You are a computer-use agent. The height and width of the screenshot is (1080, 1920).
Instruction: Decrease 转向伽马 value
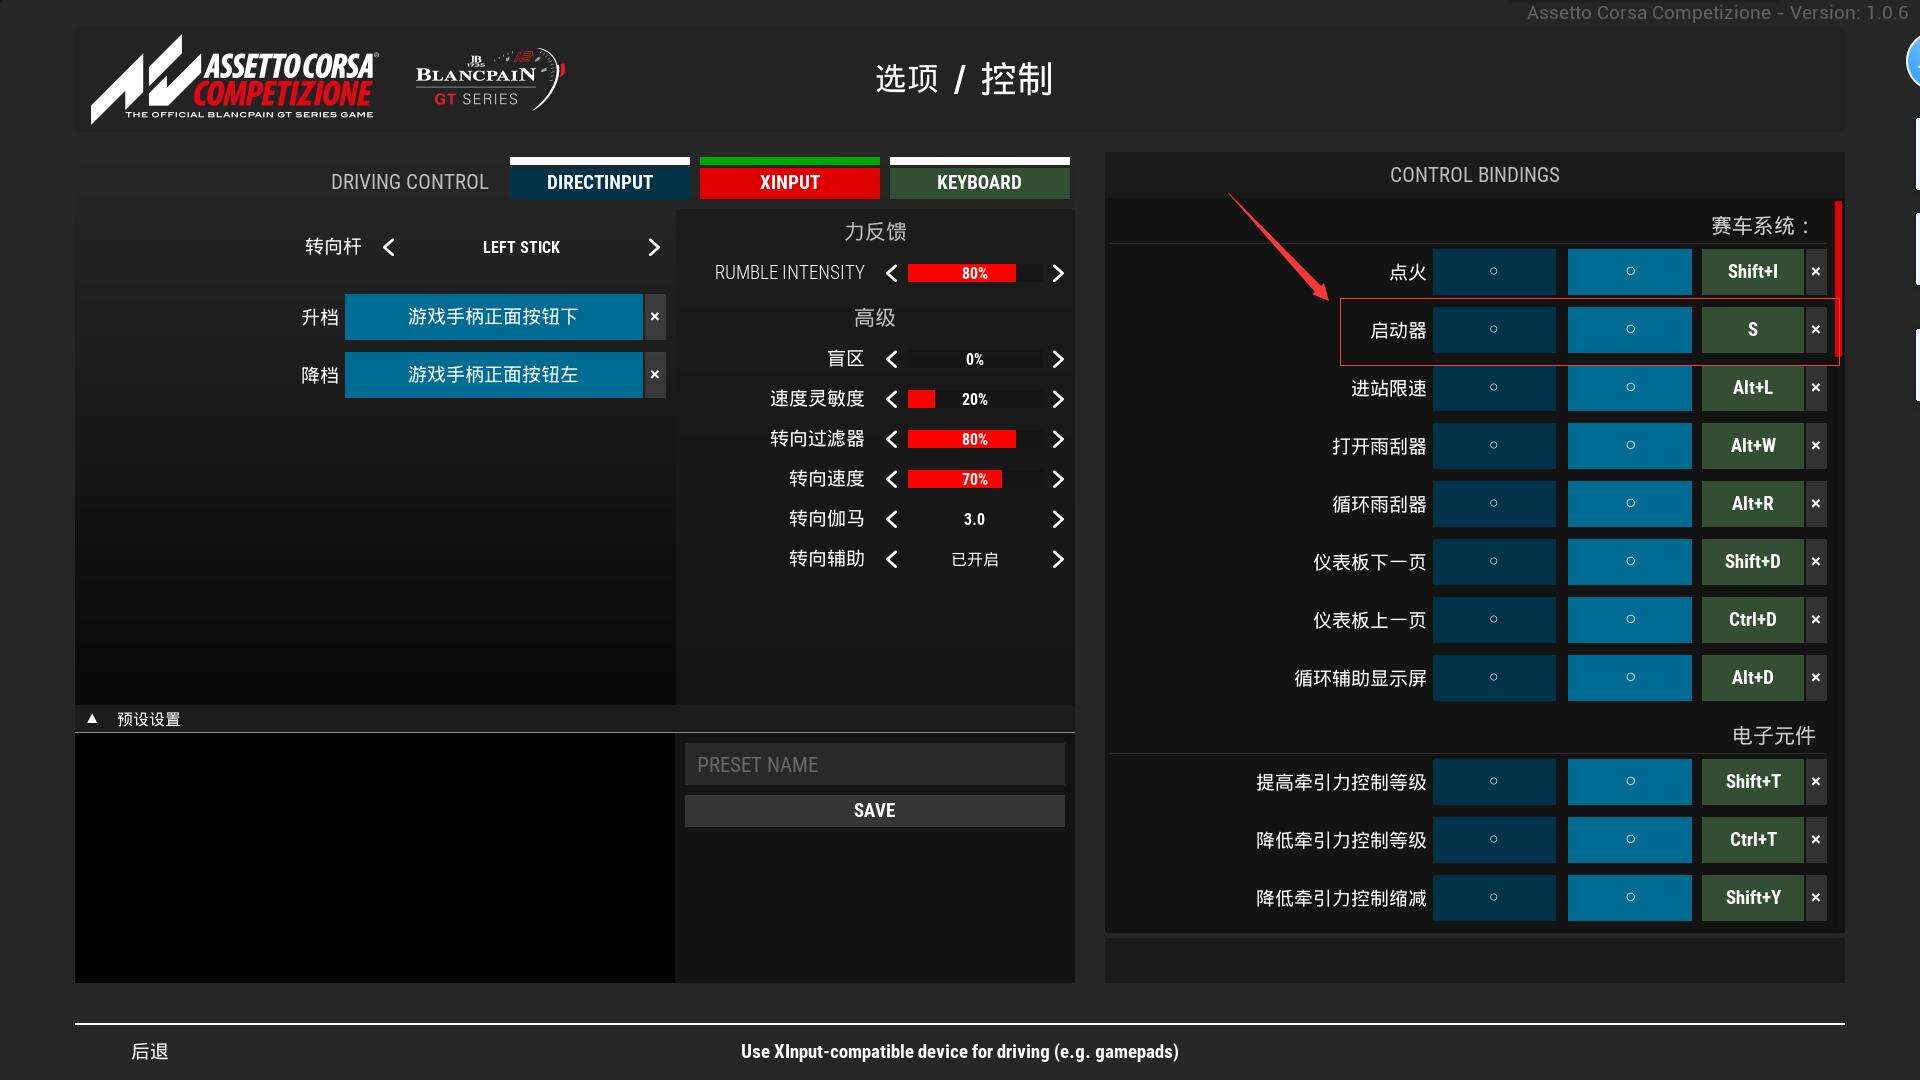(891, 519)
